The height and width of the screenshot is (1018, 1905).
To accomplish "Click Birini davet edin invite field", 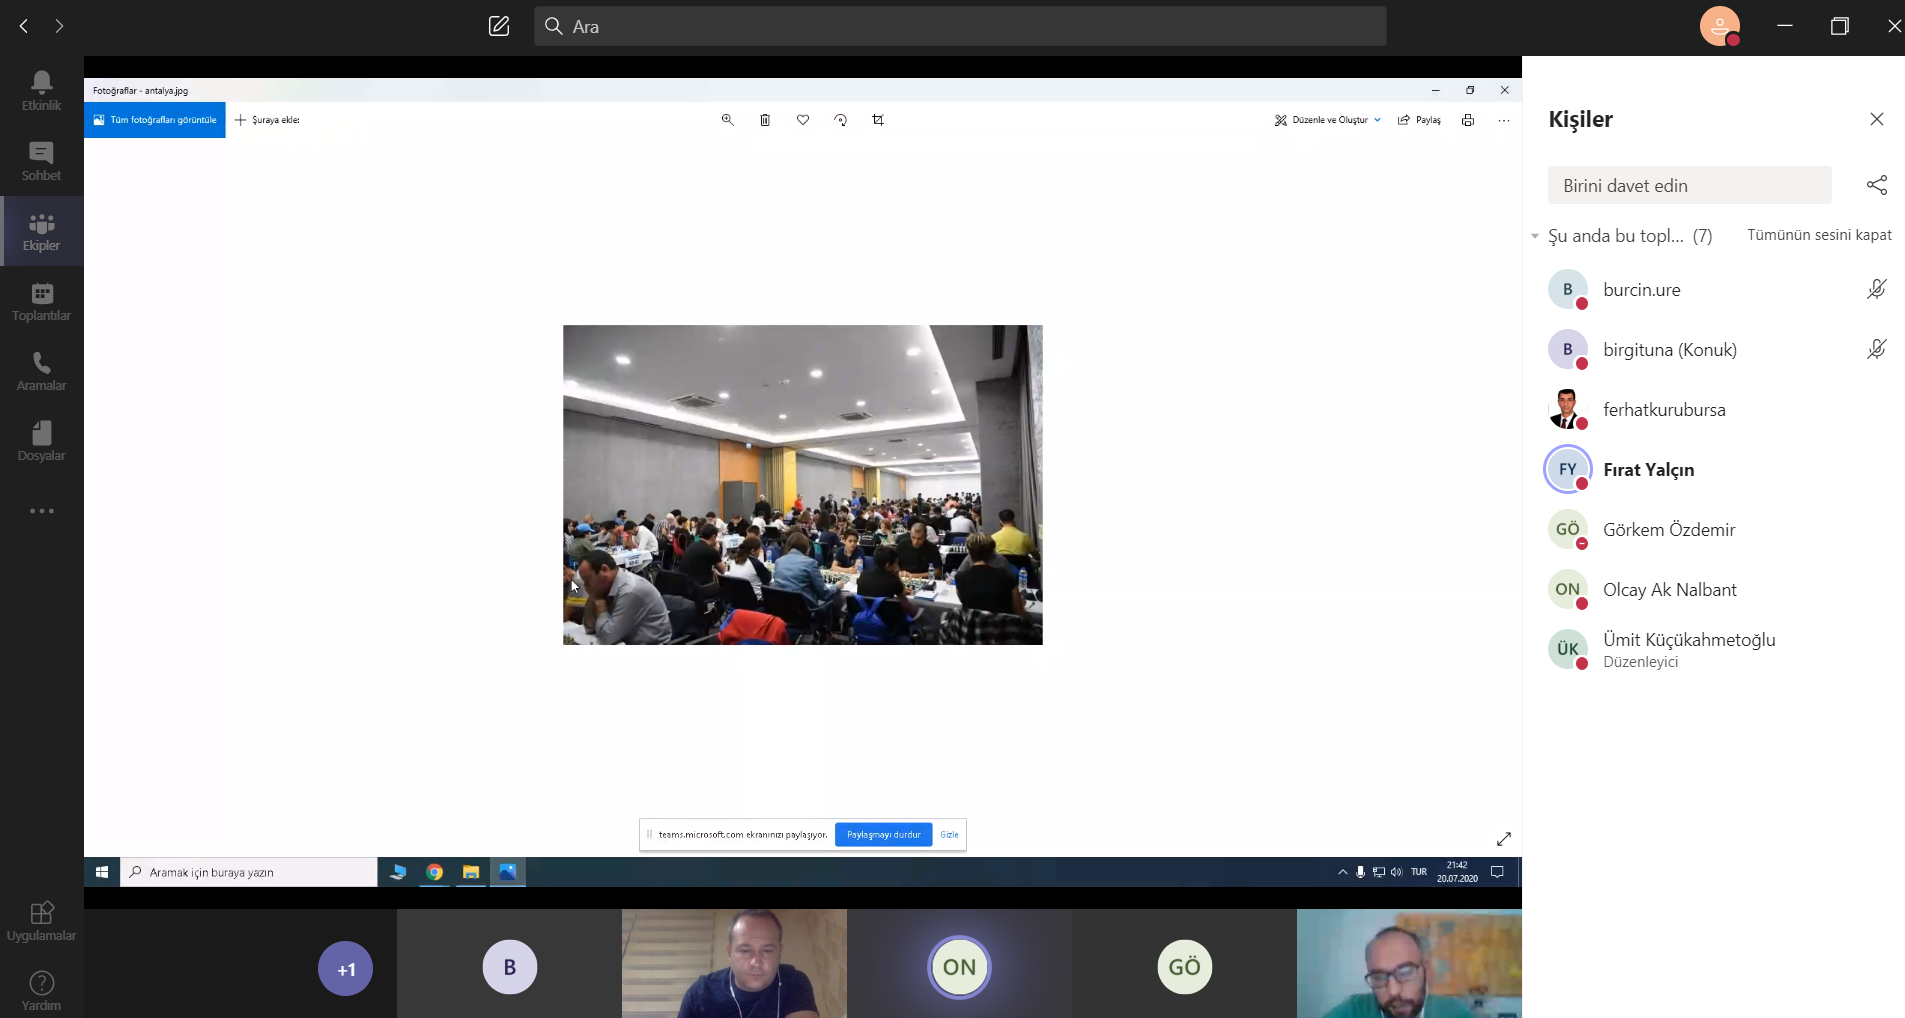I will pos(1690,185).
